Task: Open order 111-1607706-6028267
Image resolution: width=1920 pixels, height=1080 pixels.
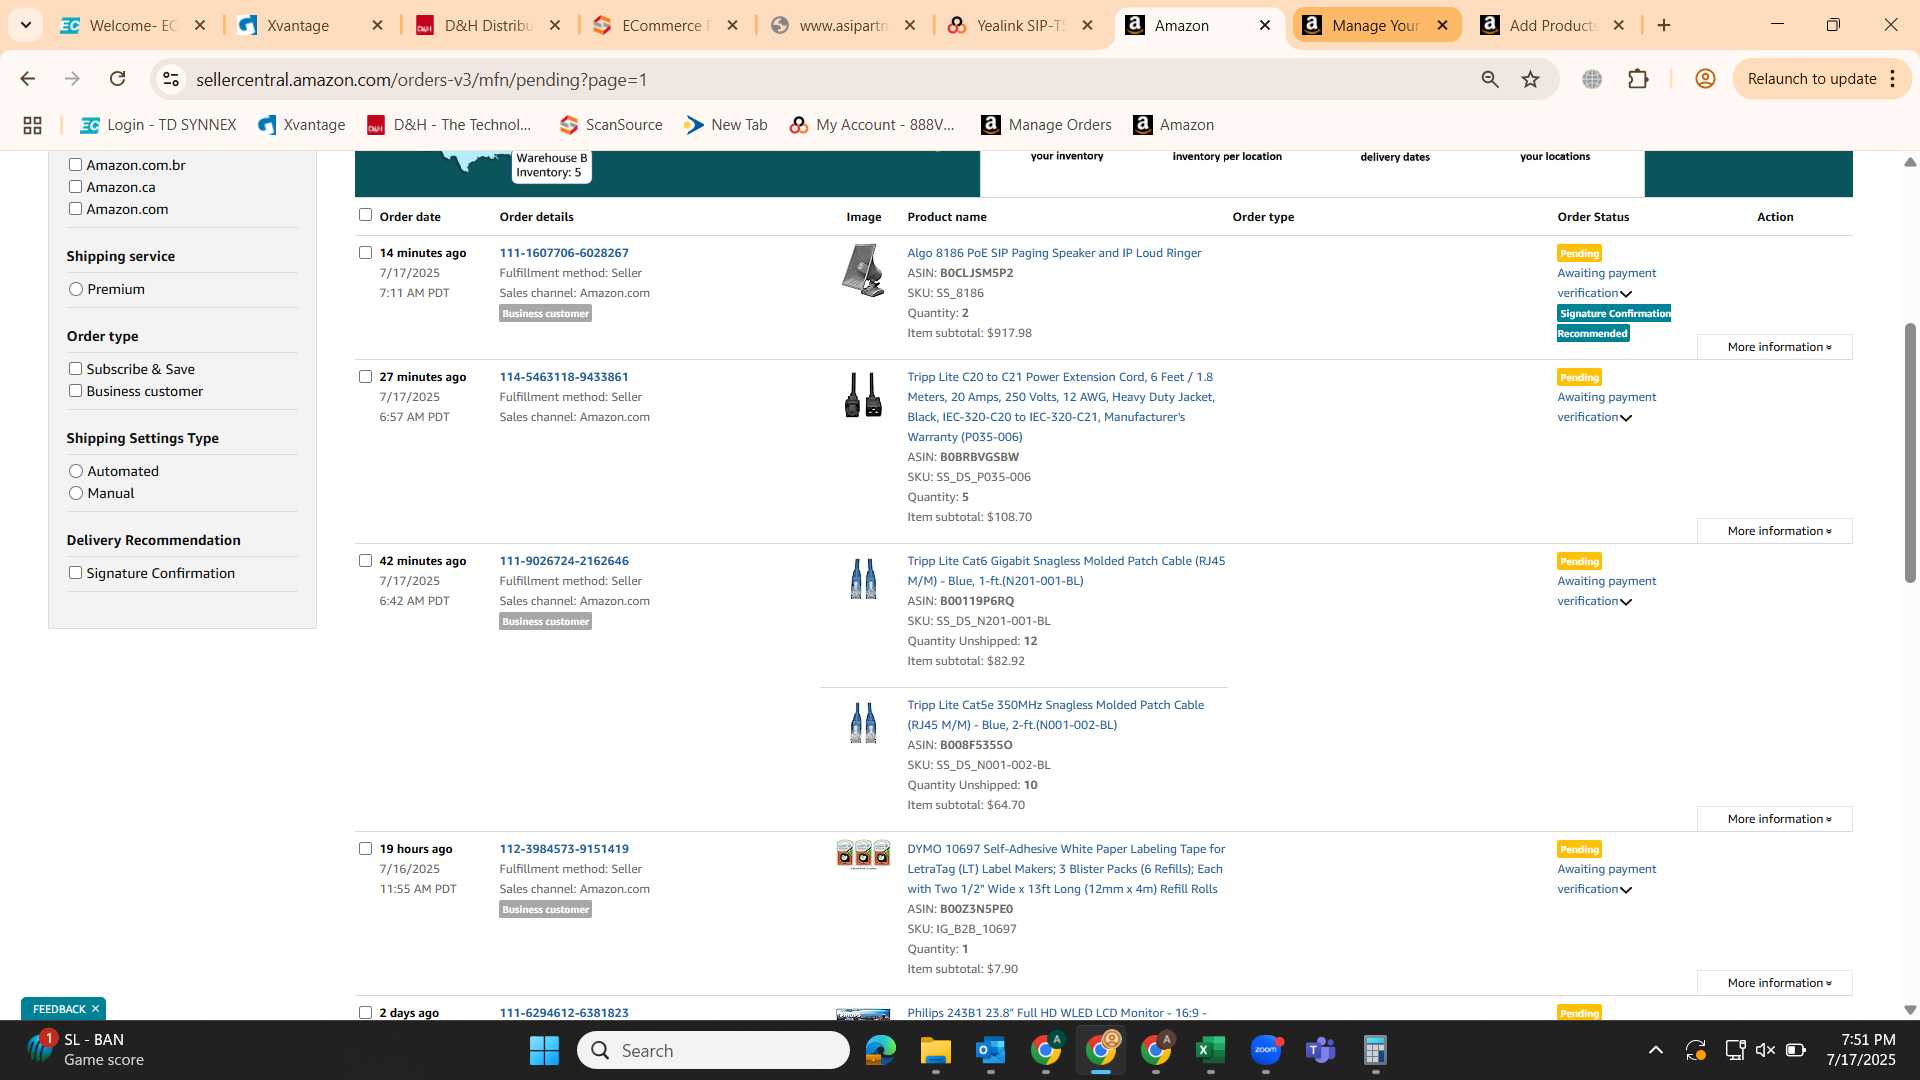Action: click(564, 253)
